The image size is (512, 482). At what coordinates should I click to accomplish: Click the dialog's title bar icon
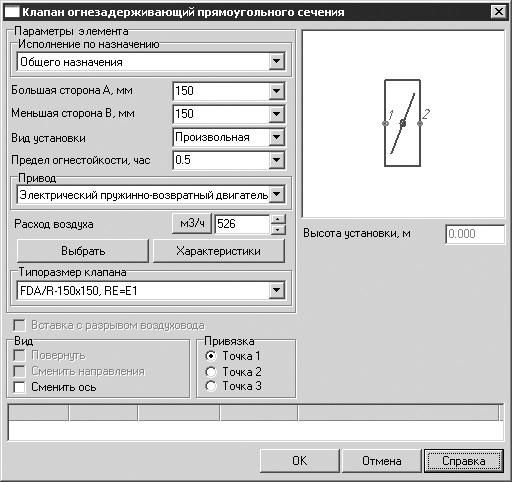pyautogui.click(x=12, y=12)
